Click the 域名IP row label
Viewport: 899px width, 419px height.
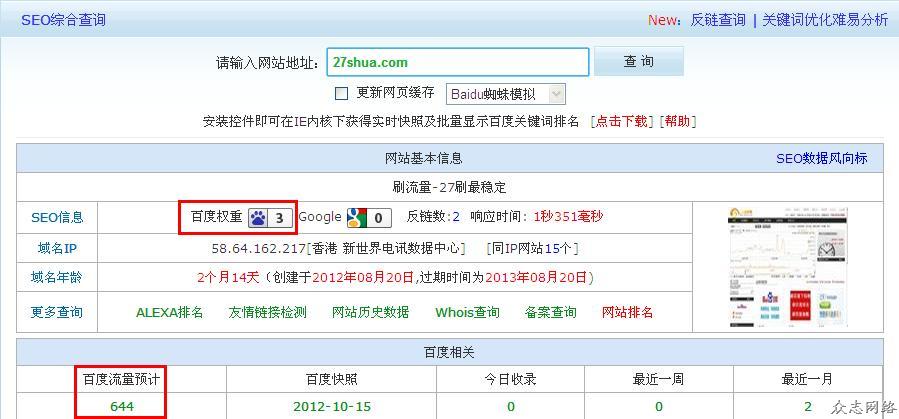[x=57, y=249]
